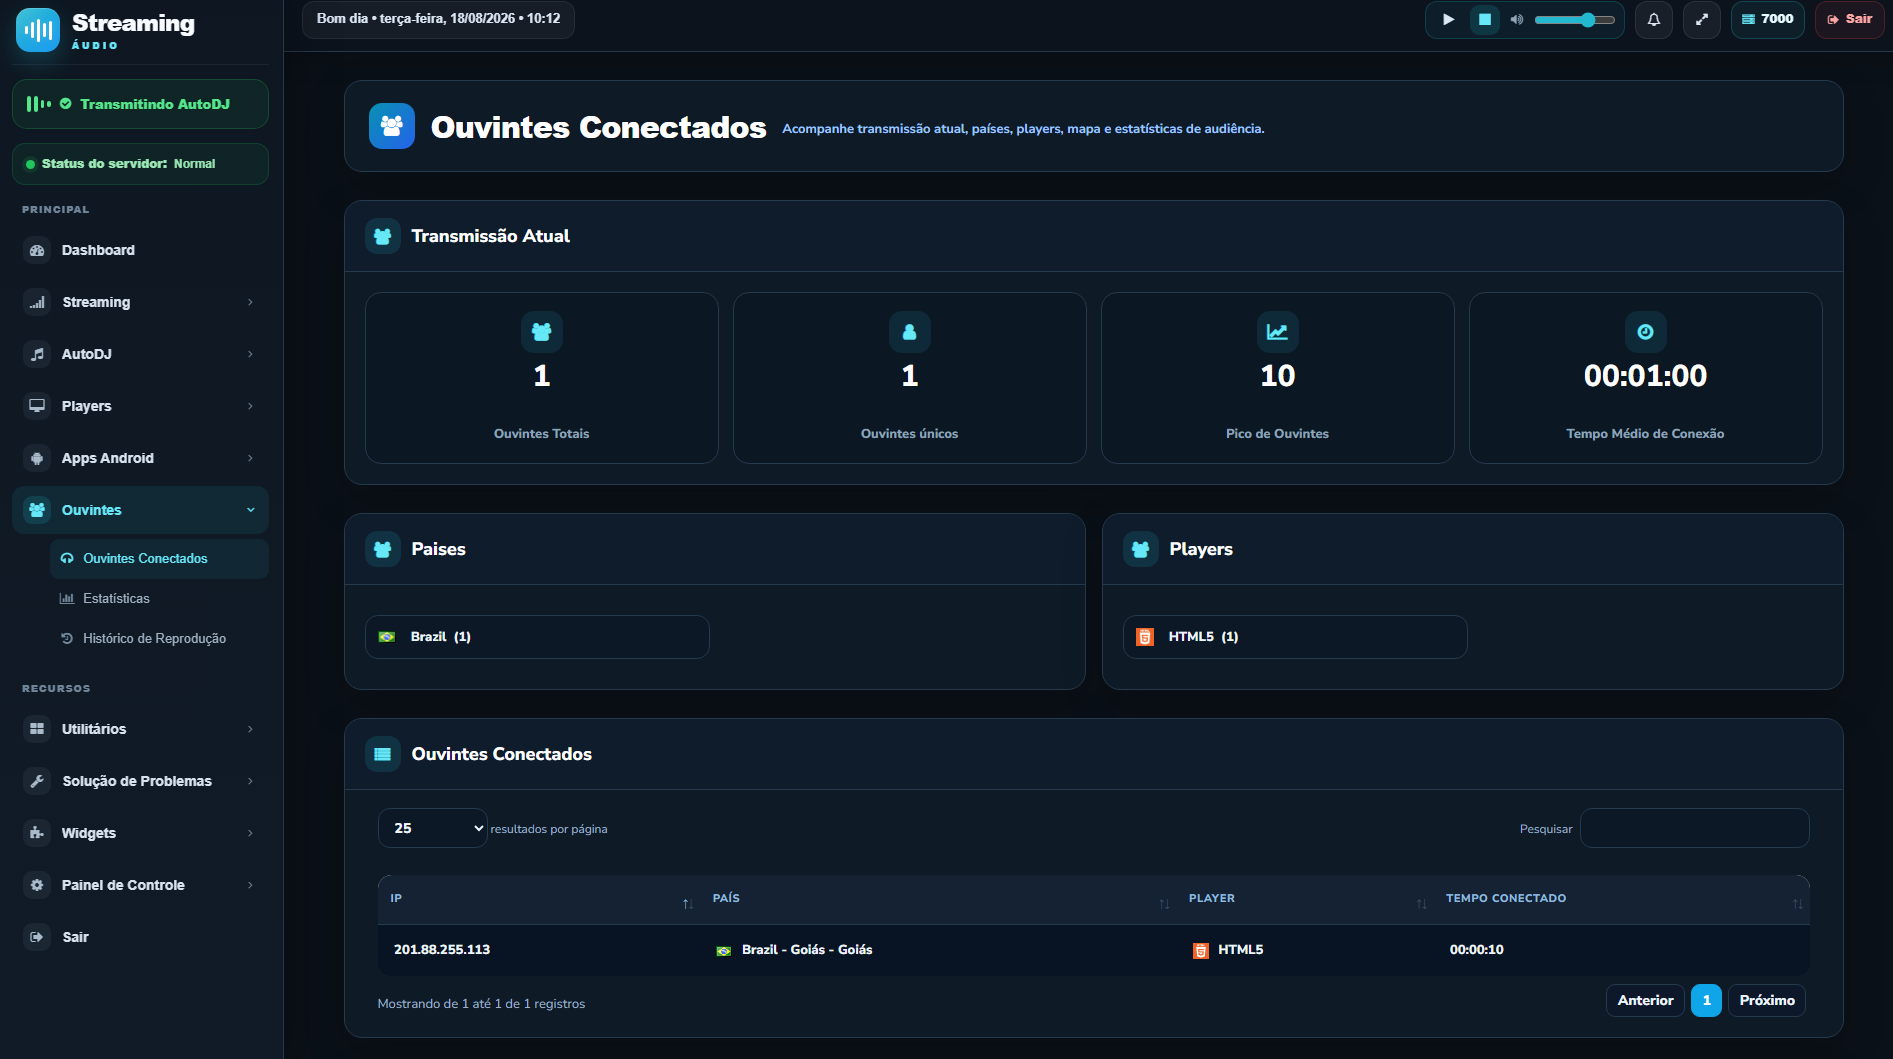
Task: Open notifications bell icon
Action: [x=1654, y=19]
